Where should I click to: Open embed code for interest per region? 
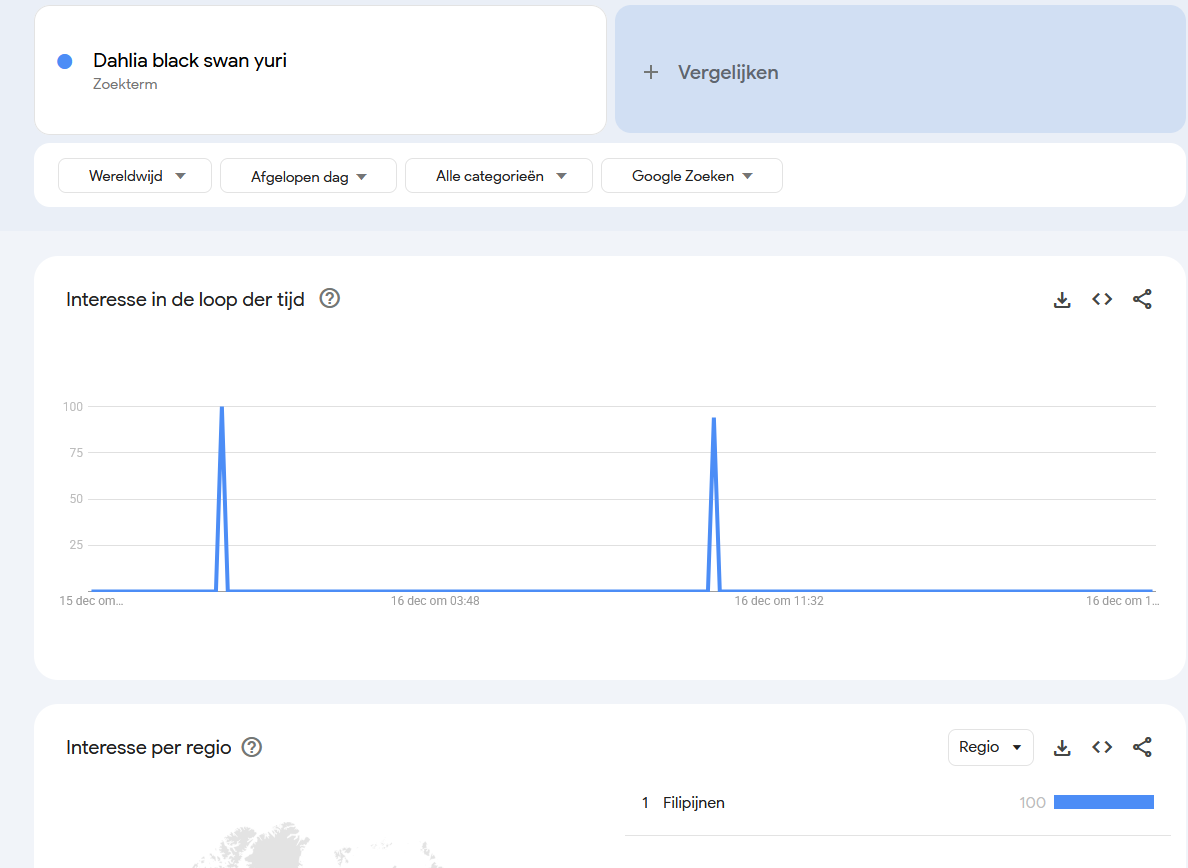click(1102, 748)
